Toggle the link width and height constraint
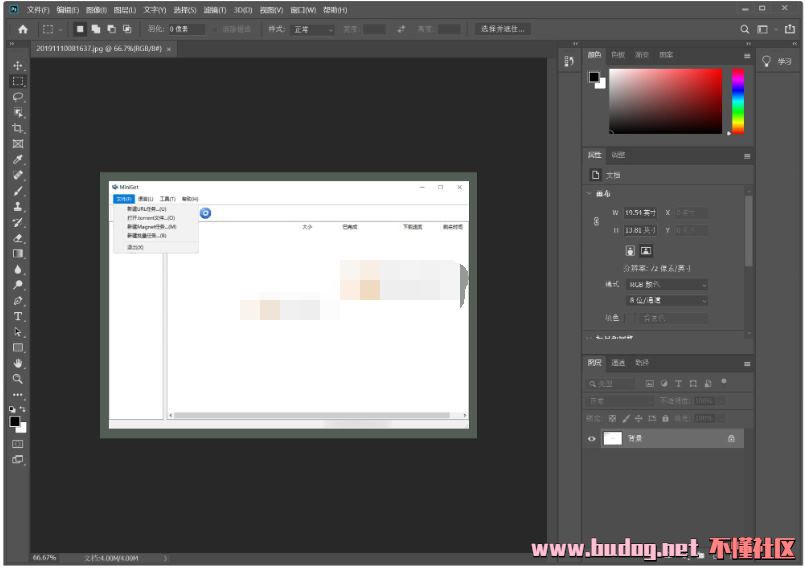 coord(597,221)
